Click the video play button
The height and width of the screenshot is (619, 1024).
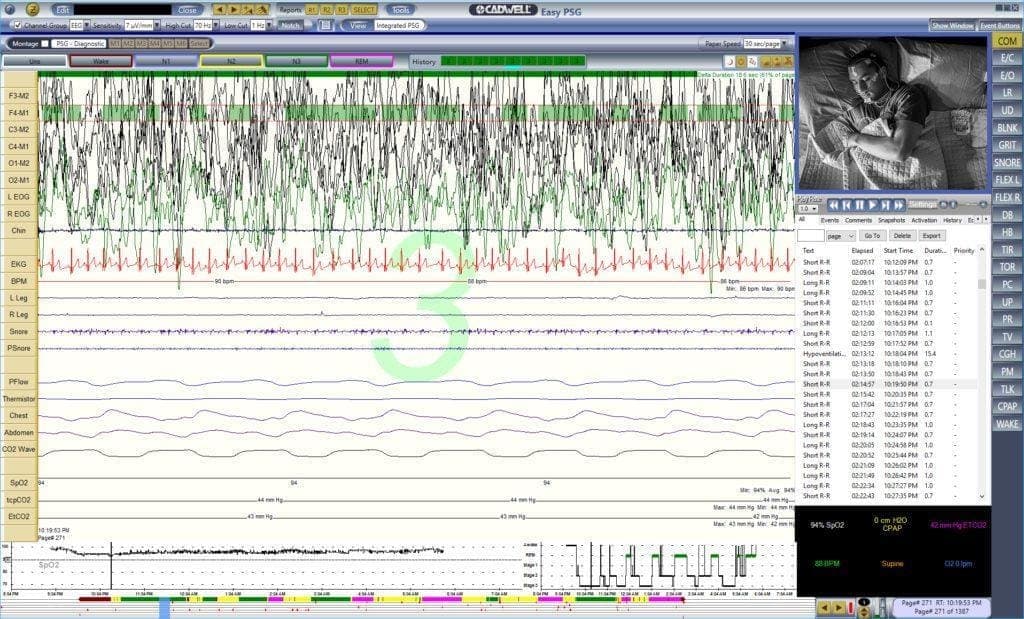872,205
